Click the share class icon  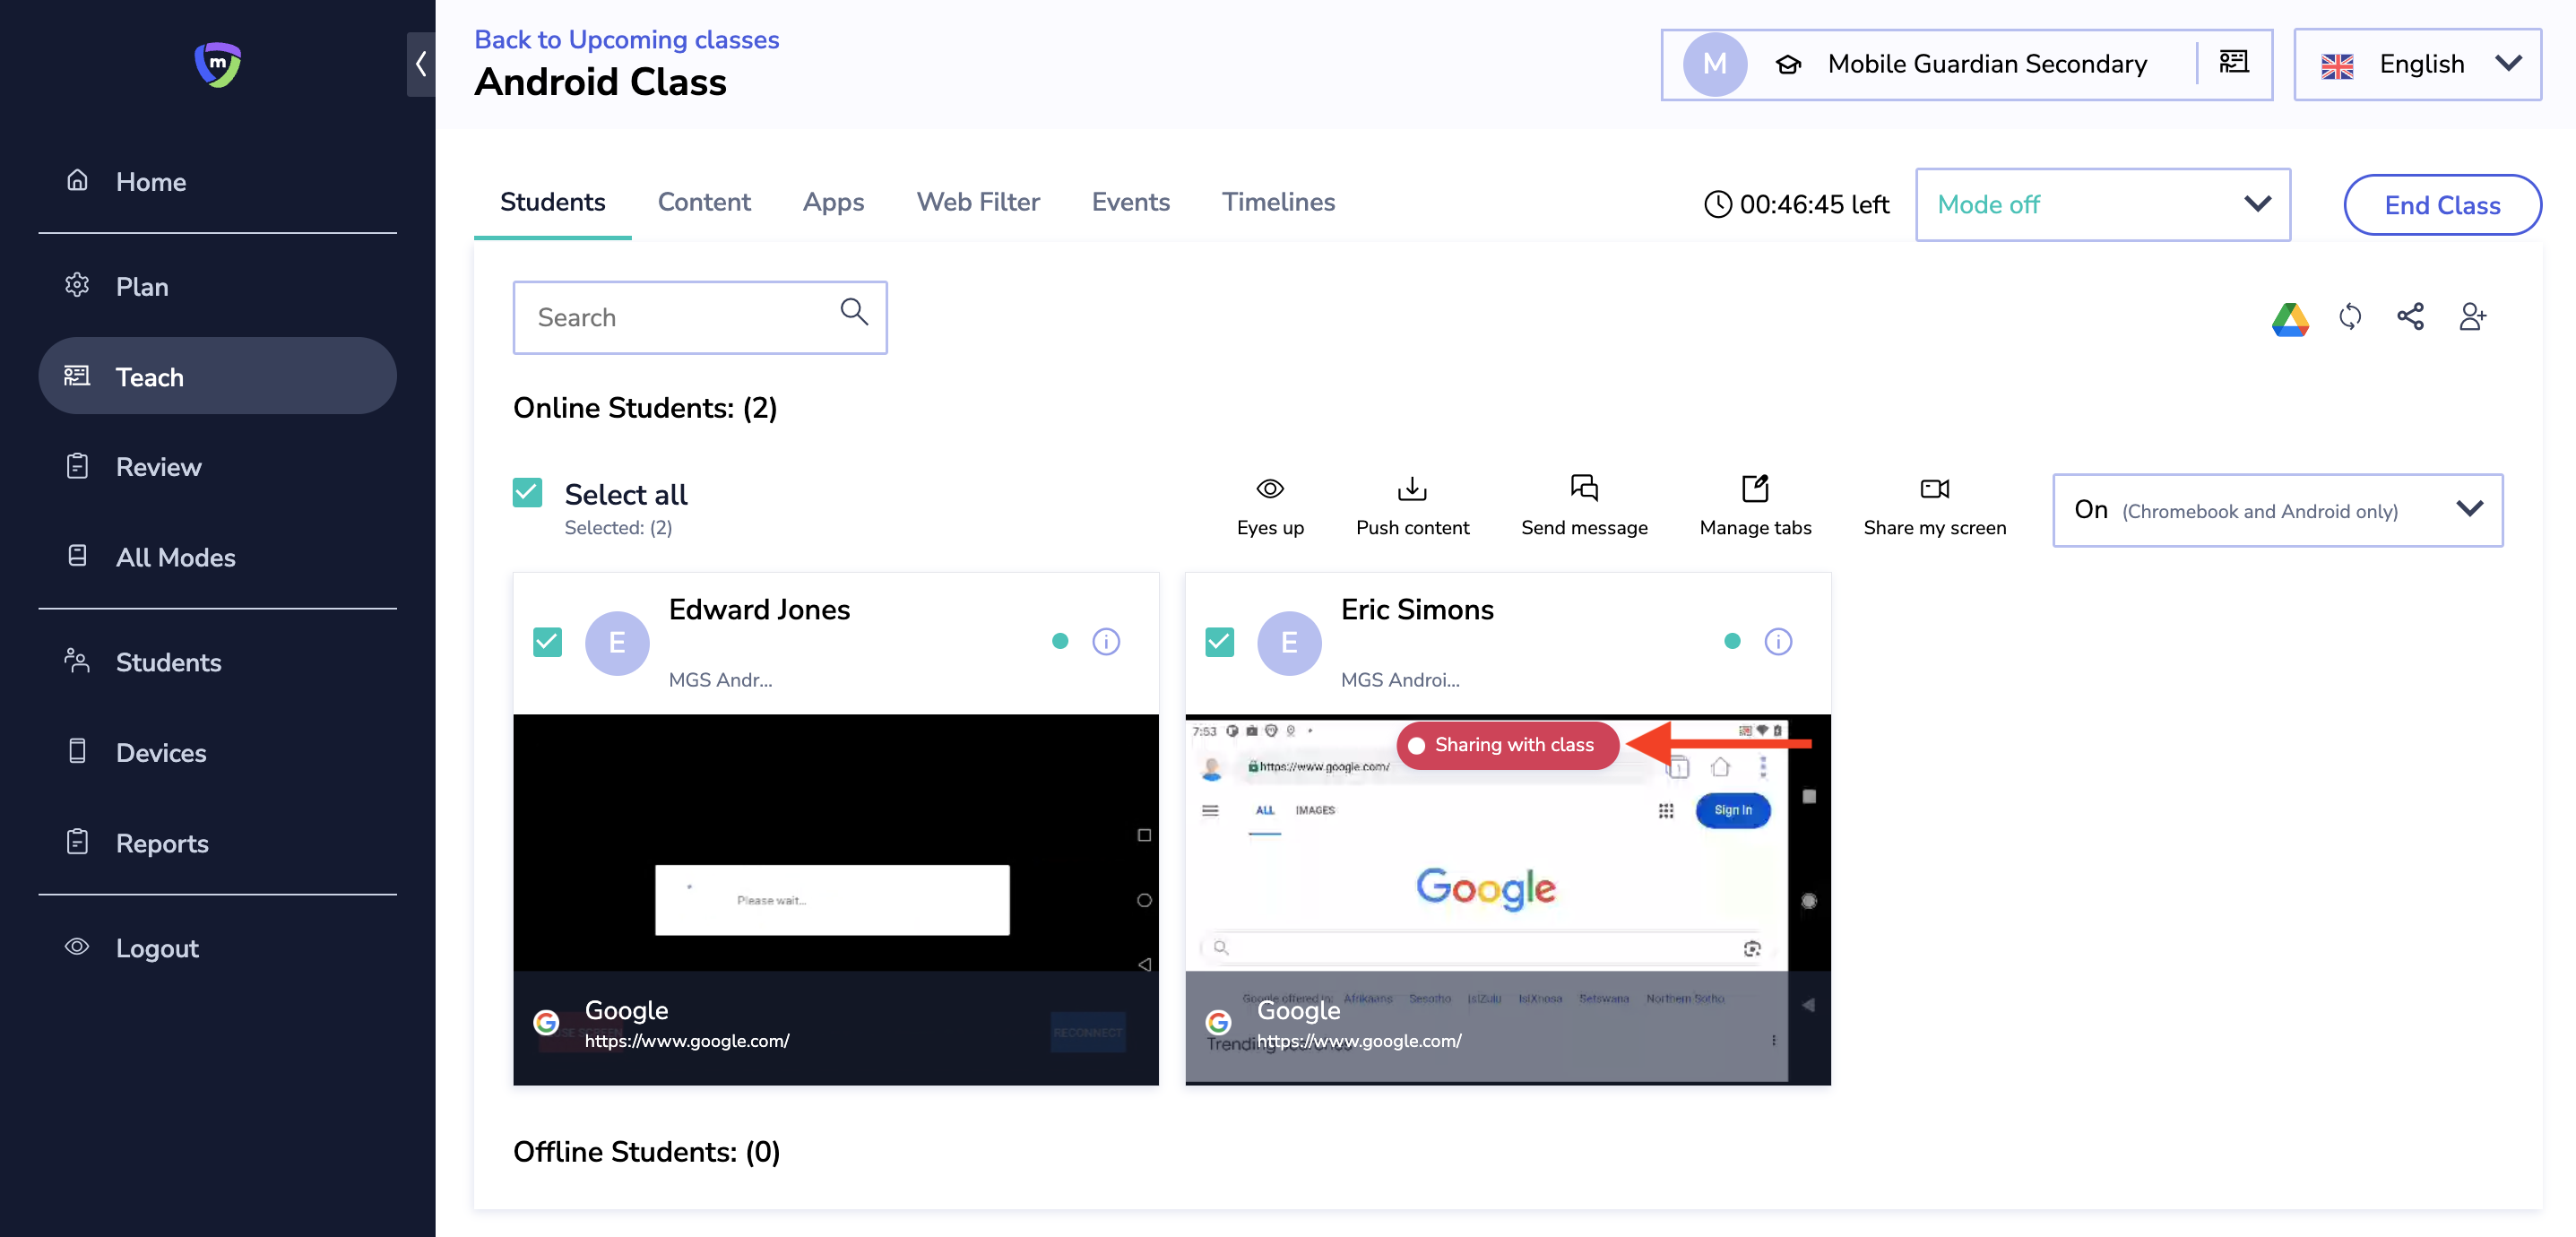[x=2410, y=317]
